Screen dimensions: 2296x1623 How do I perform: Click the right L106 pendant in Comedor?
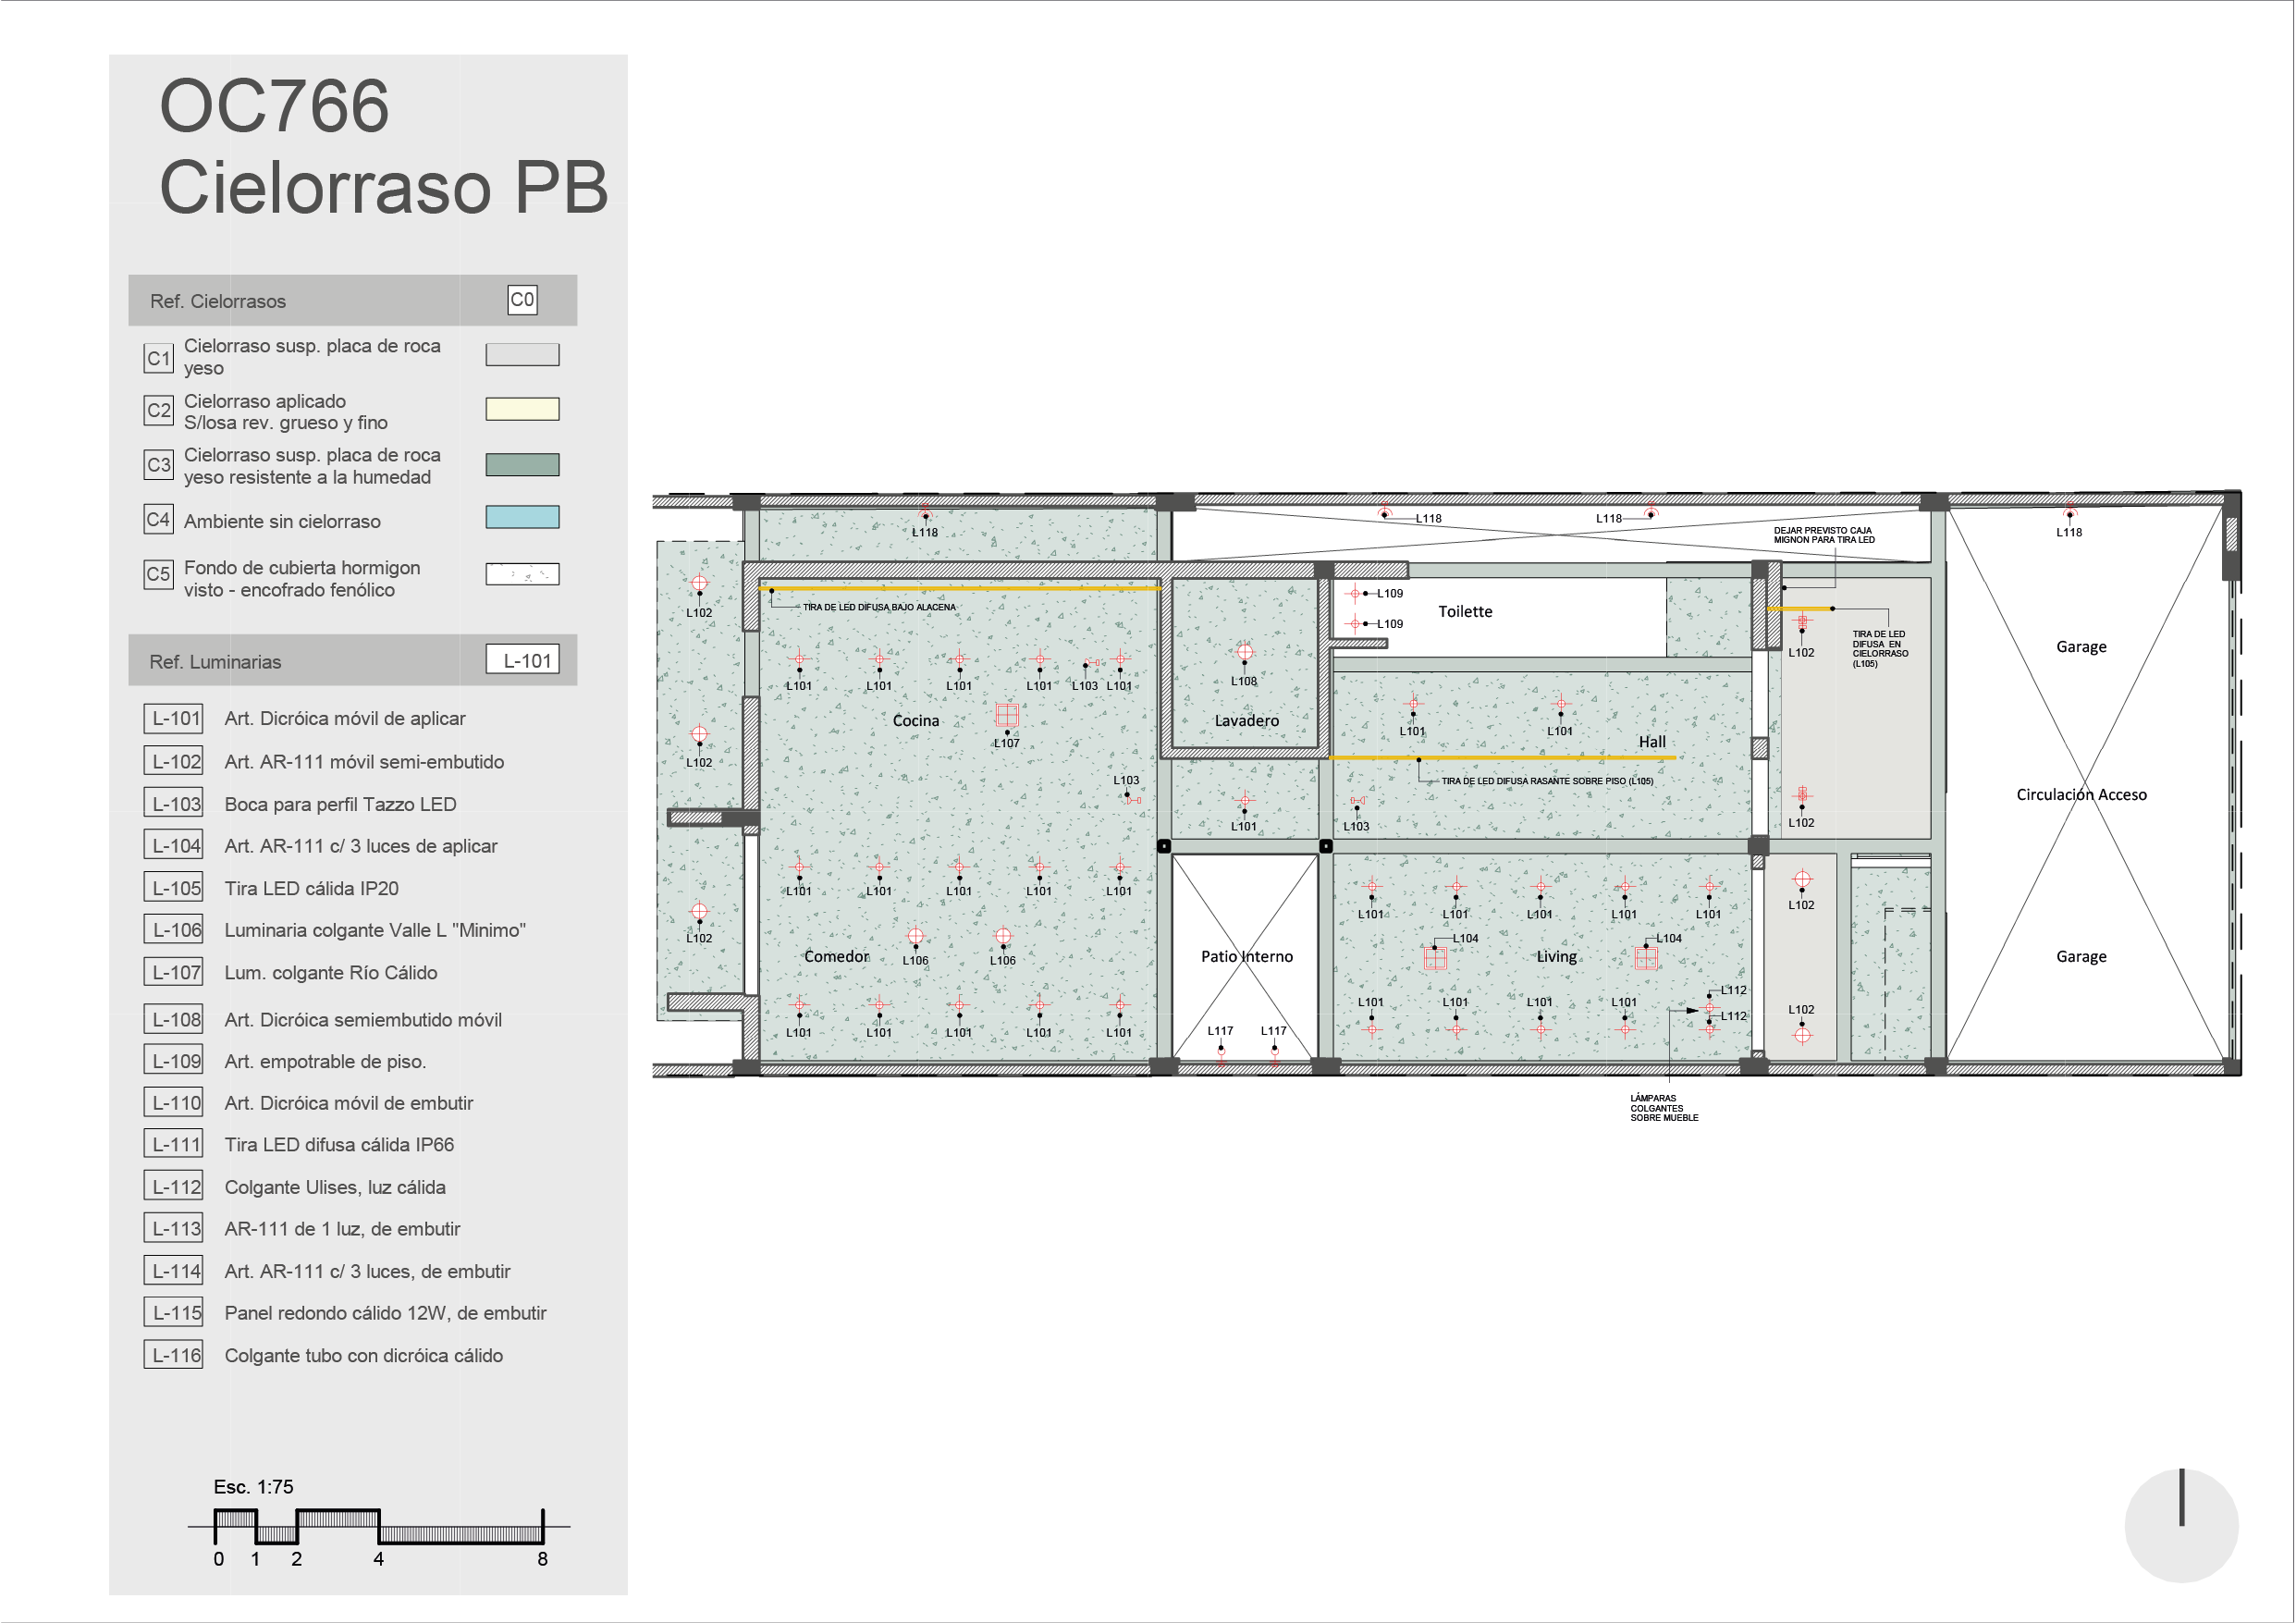[1003, 937]
